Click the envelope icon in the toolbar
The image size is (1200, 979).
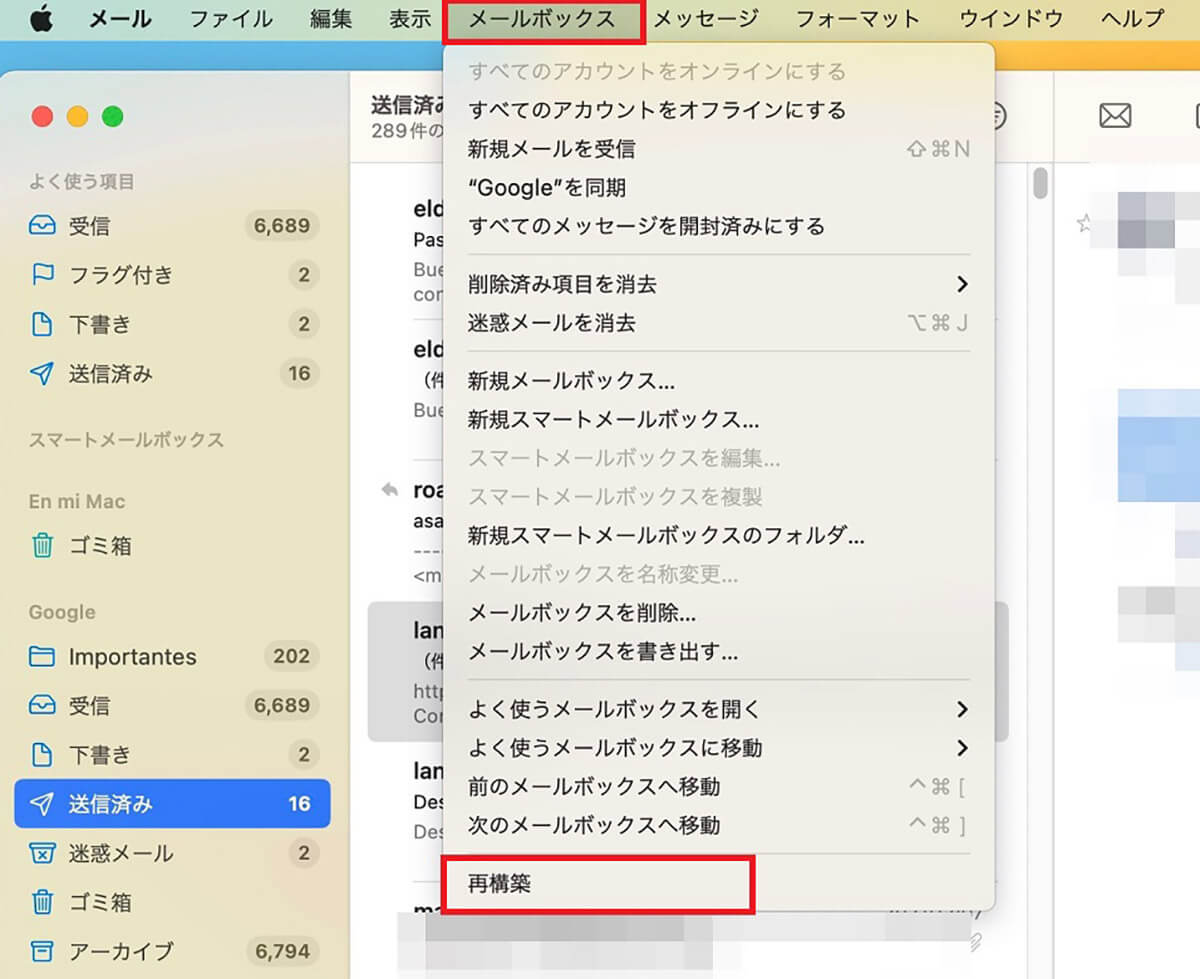(x=1114, y=117)
